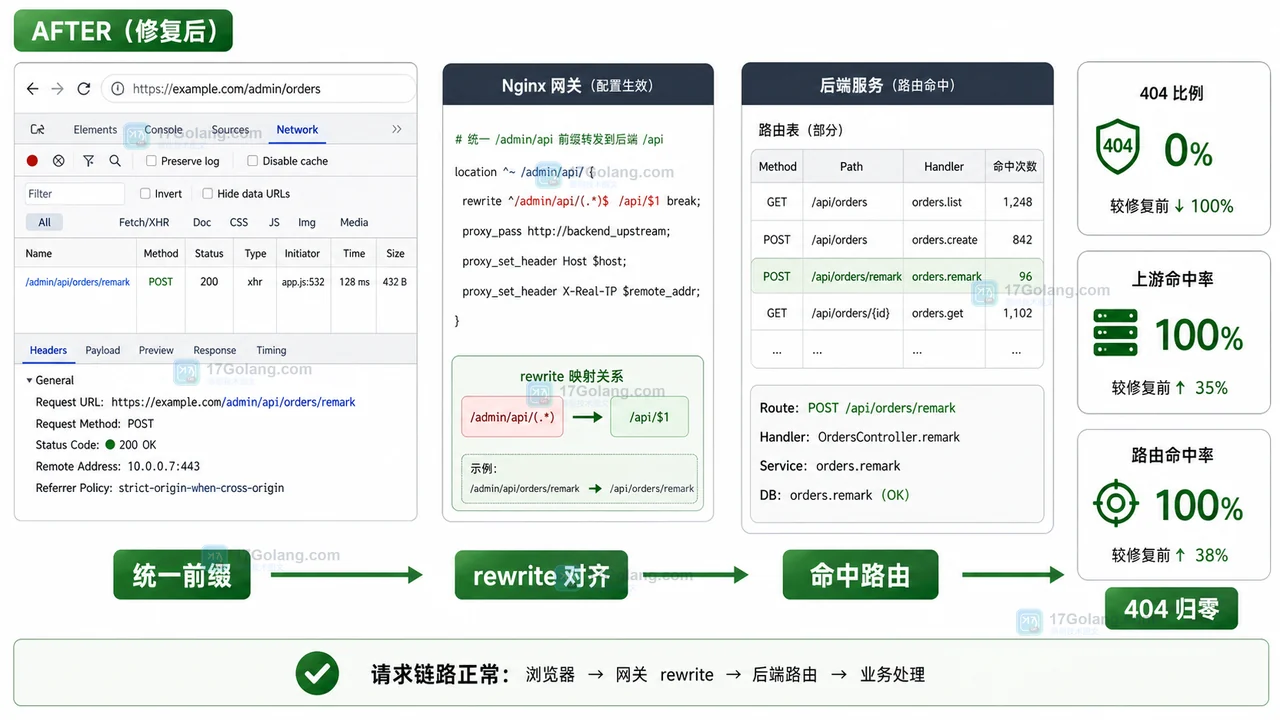Click Status Code 200 OK value
The width and height of the screenshot is (1280, 720).
[130, 445]
